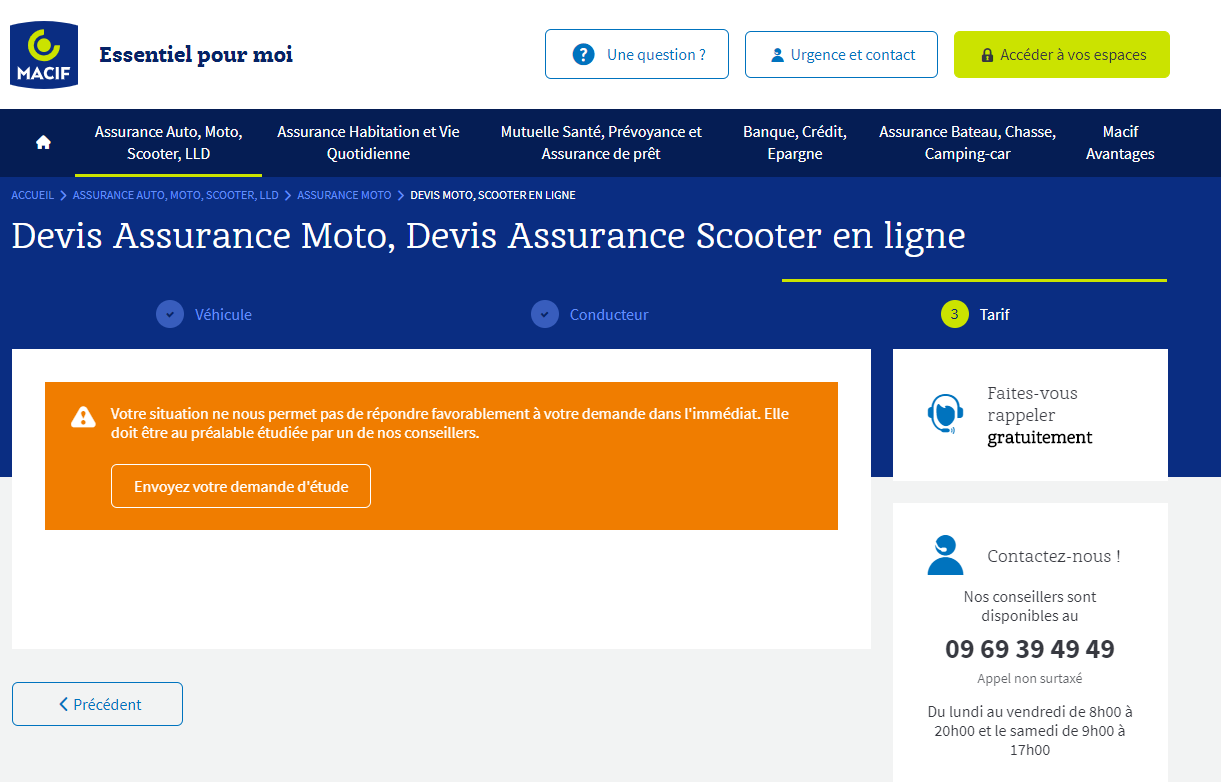
Task: Open the Une question ? help button
Action: click(x=637, y=54)
